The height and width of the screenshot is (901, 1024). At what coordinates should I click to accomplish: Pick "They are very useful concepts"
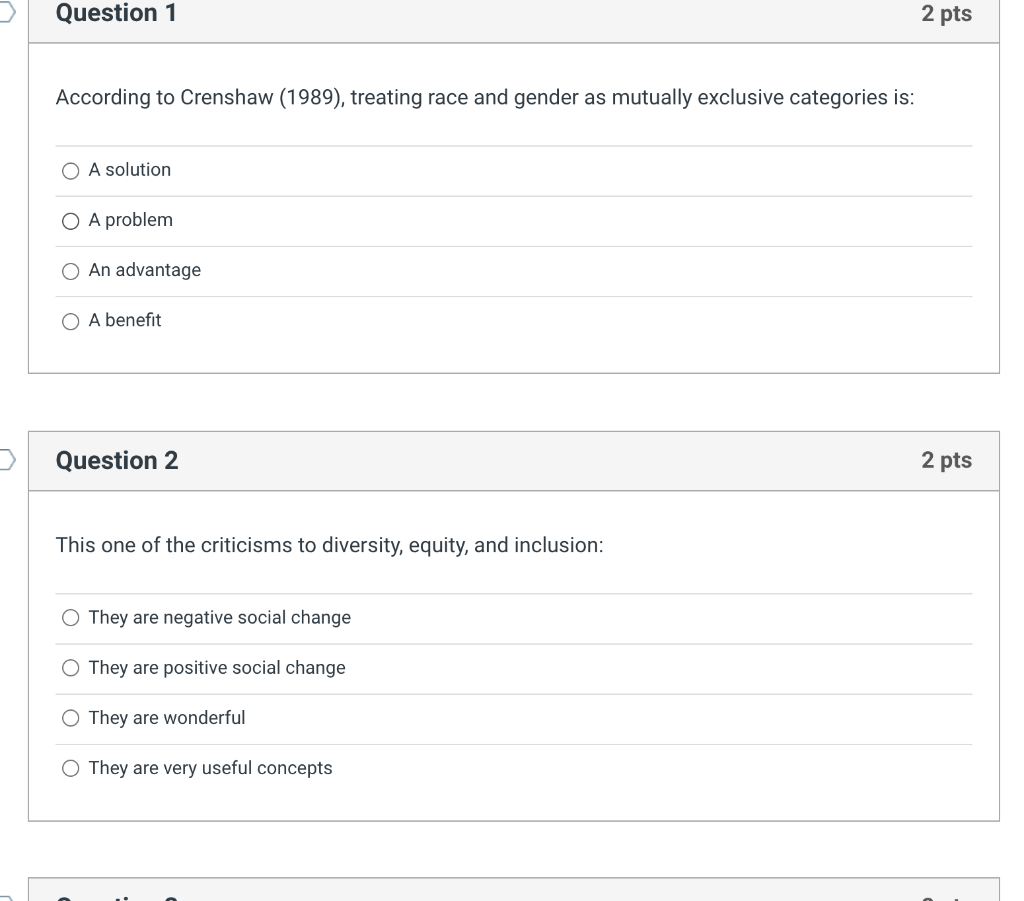(70, 767)
